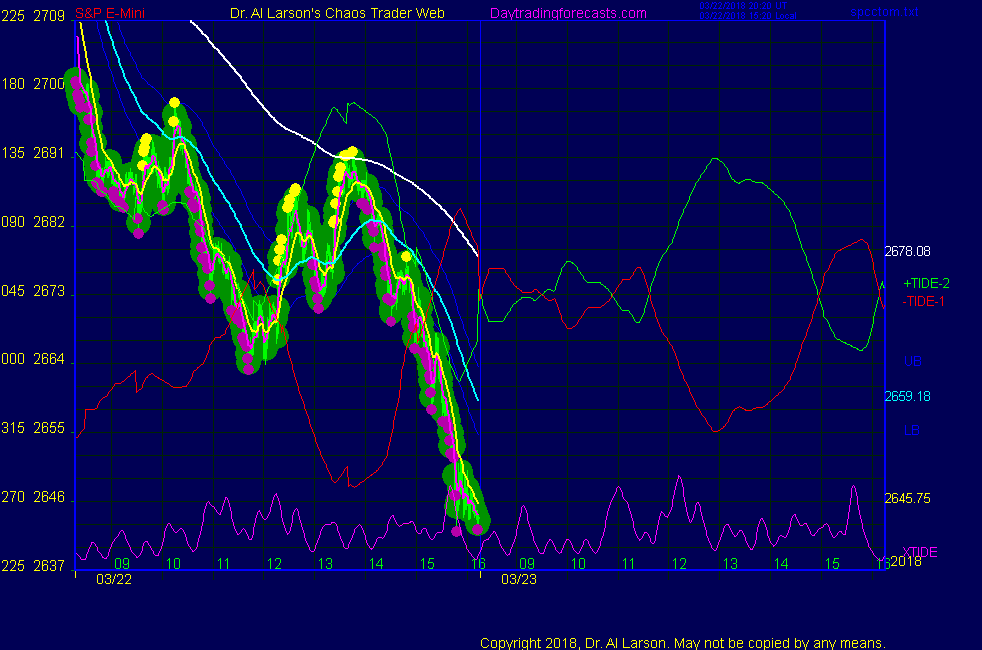Click the UB upper band label
The height and width of the screenshot is (650, 982).
[912, 361]
